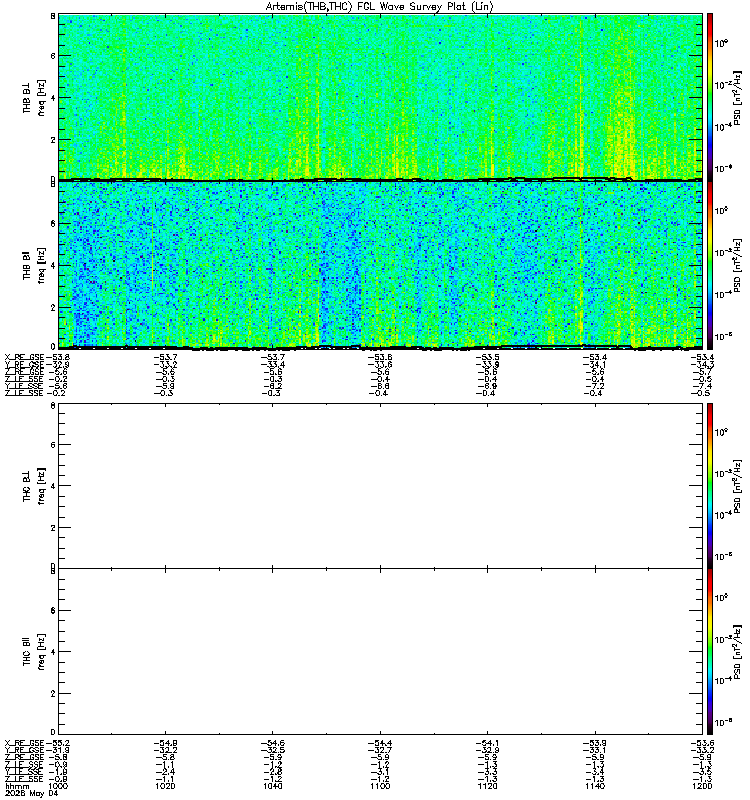Click the PSD color bar beside THC B⊥ panel
The height and width of the screenshot is (800, 750).
click(710, 486)
